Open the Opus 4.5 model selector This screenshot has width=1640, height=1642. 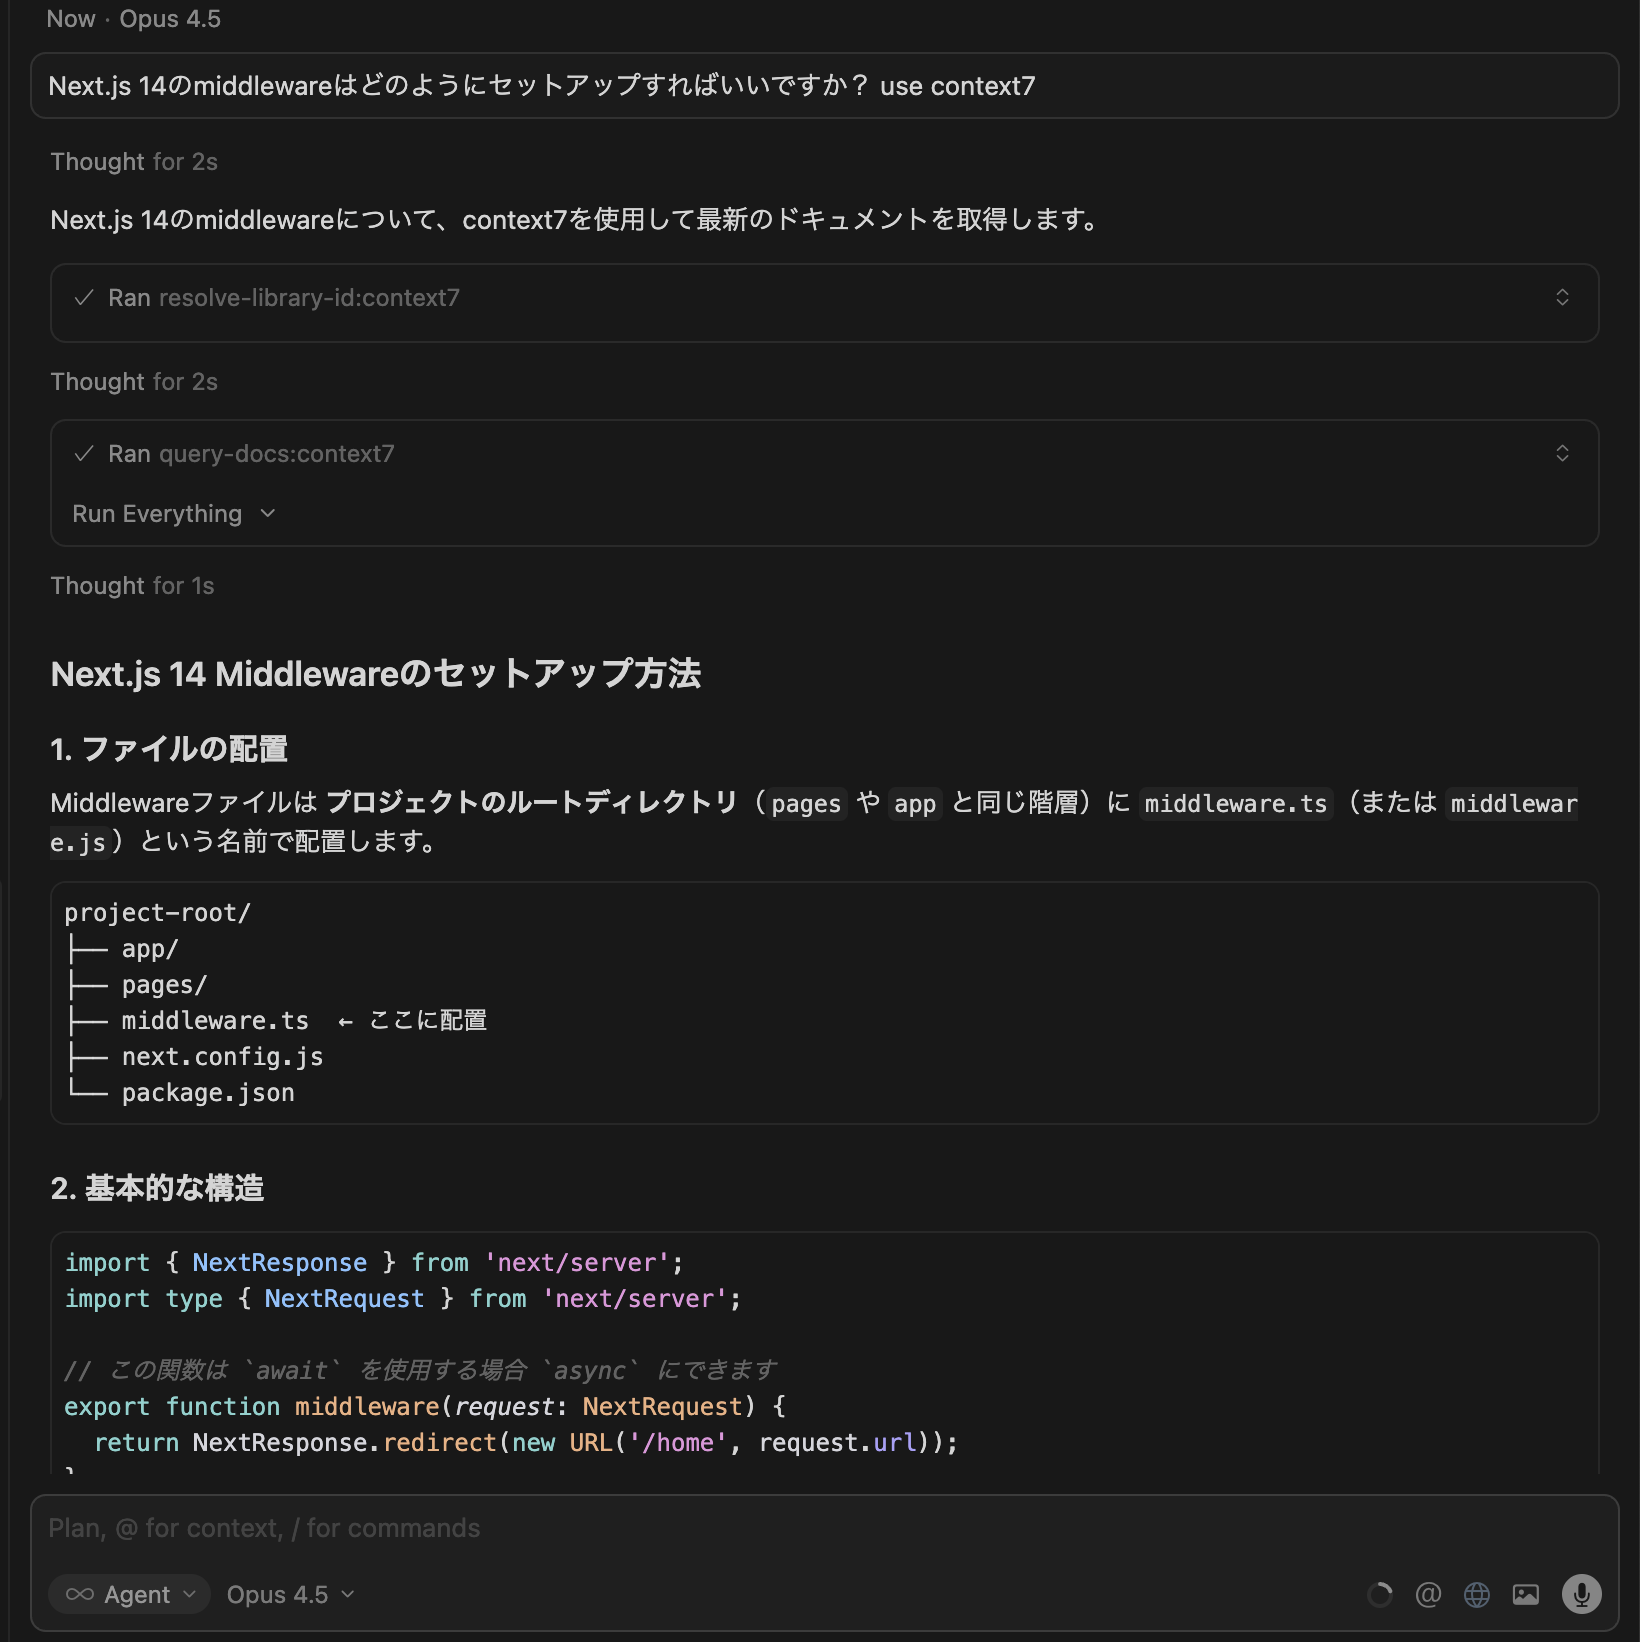(287, 1594)
